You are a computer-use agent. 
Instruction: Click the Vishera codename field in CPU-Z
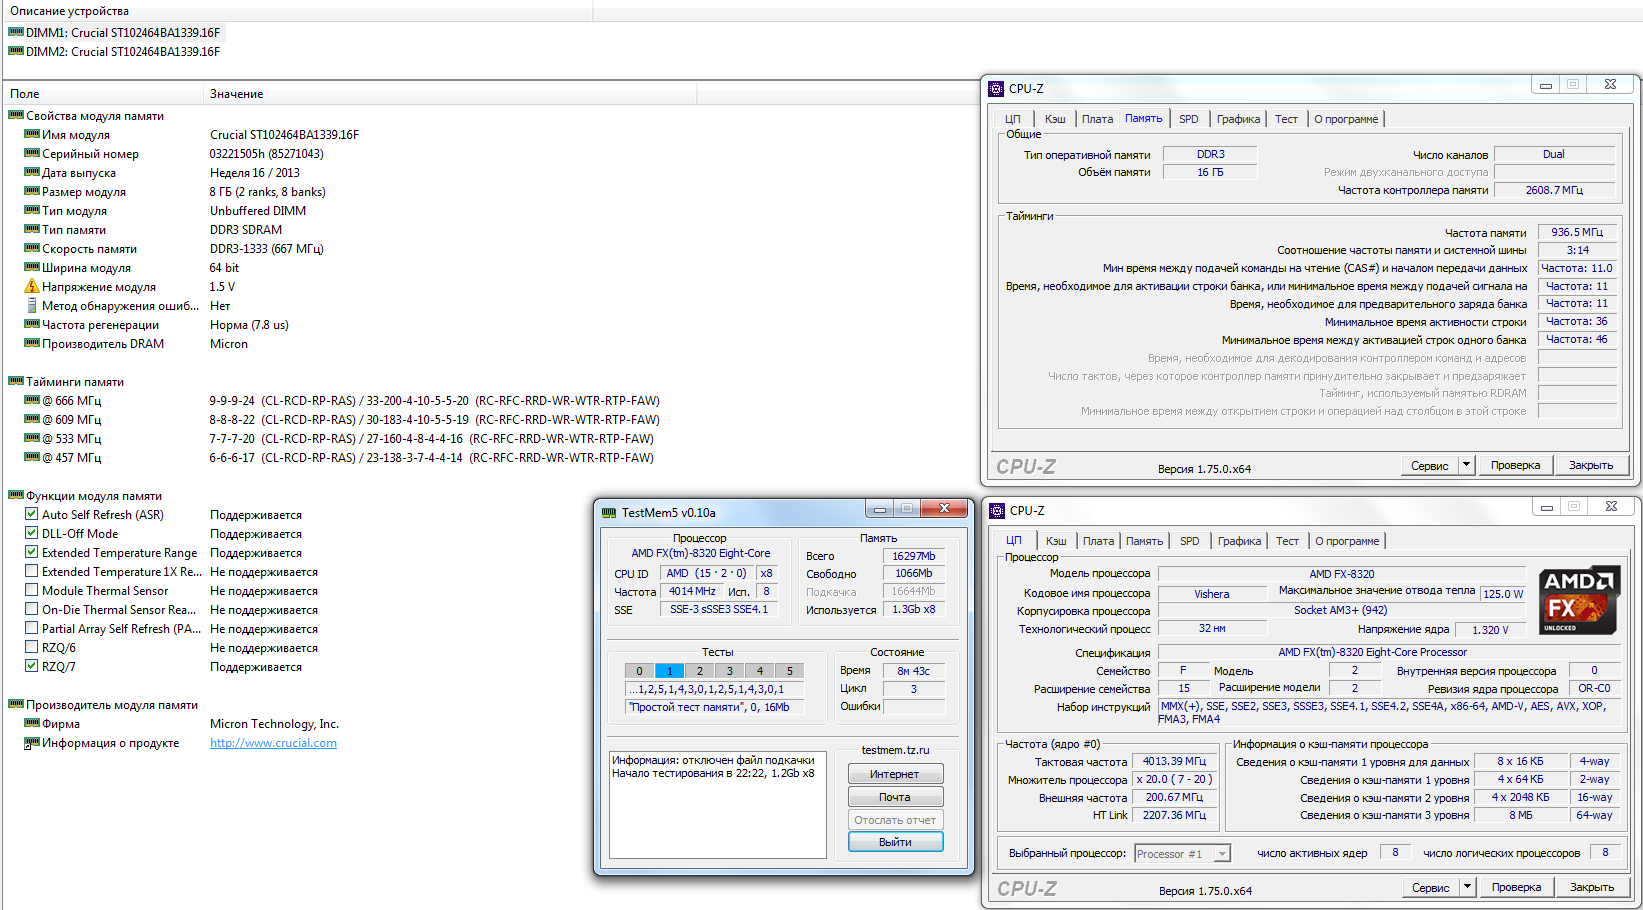click(1212, 594)
